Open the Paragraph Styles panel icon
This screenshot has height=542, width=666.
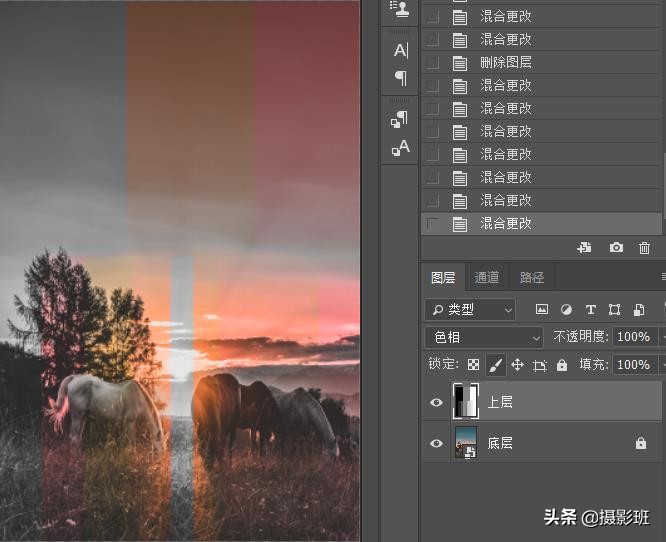(x=399, y=119)
